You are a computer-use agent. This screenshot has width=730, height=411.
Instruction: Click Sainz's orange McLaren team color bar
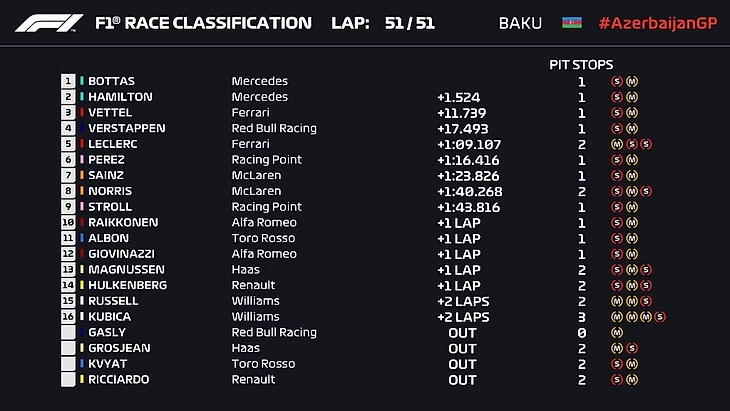[82, 175]
